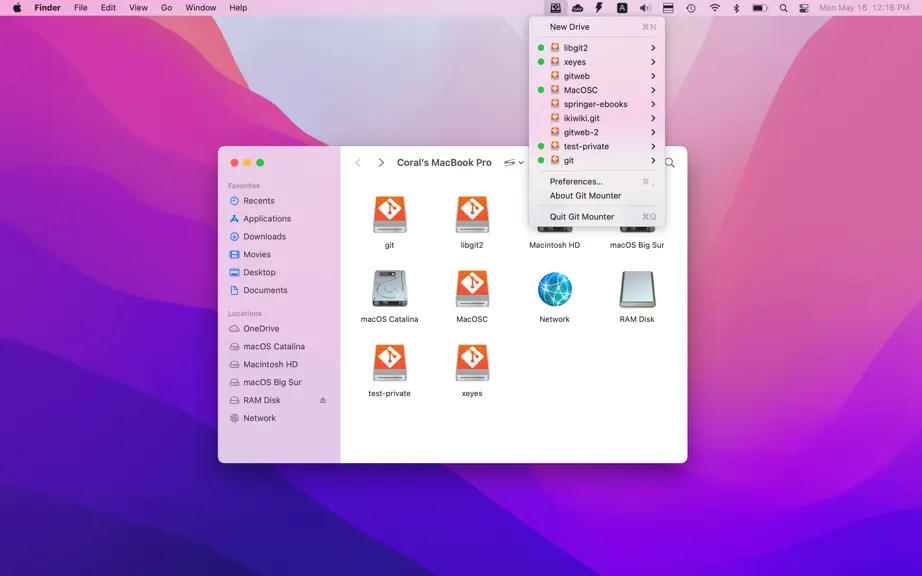The height and width of the screenshot is (576, 922).
Task: Expand the ikiwiki.git submenu arrow
Action: (x=653, y=119)
